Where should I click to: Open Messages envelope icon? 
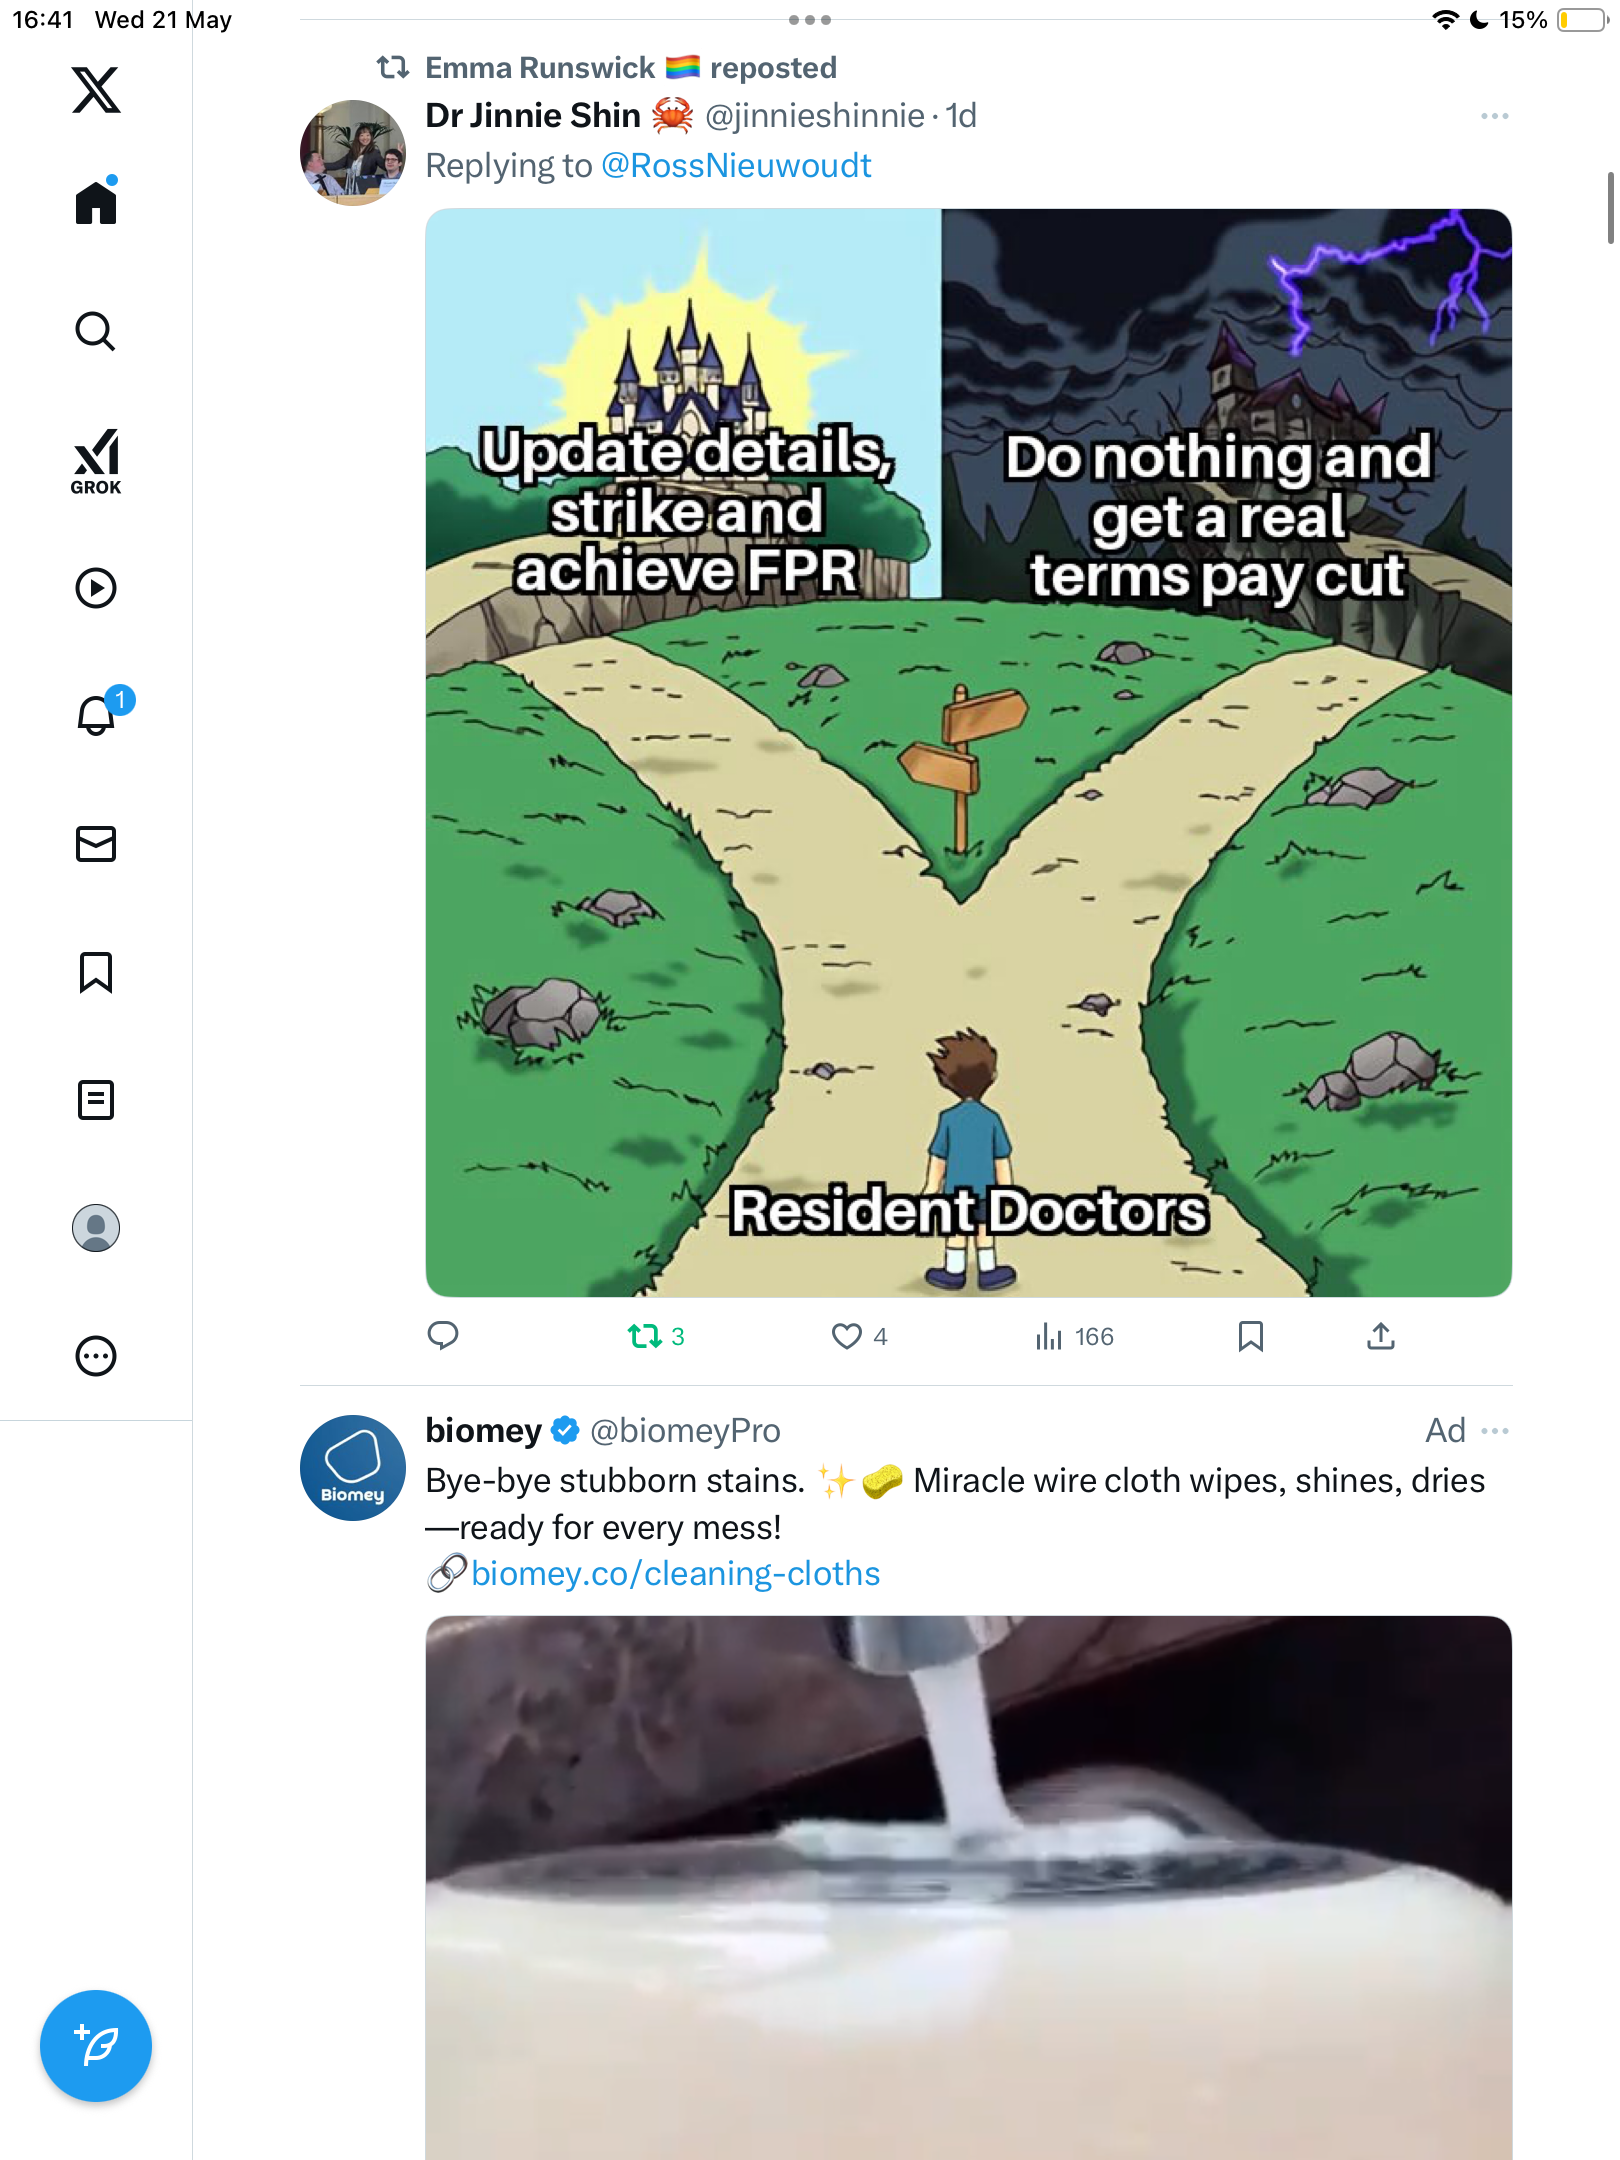point(96,844)
